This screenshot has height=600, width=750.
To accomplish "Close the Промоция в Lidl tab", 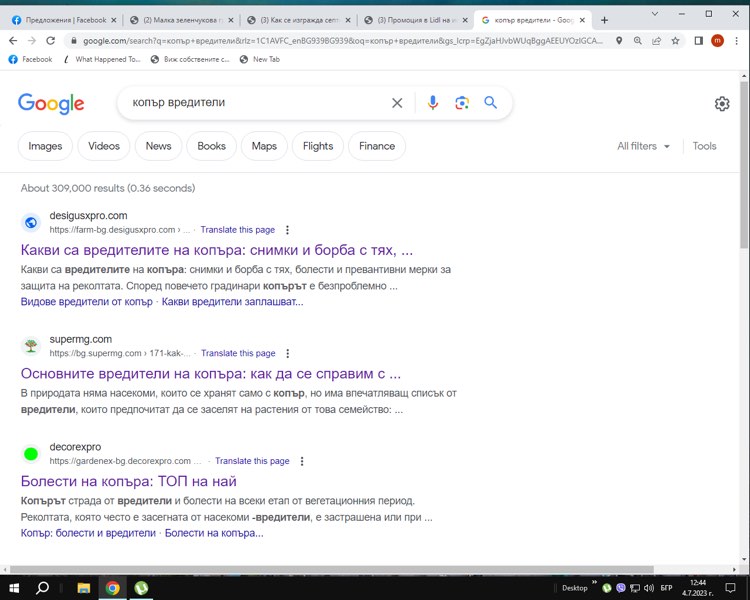I will tap(464, 20).
